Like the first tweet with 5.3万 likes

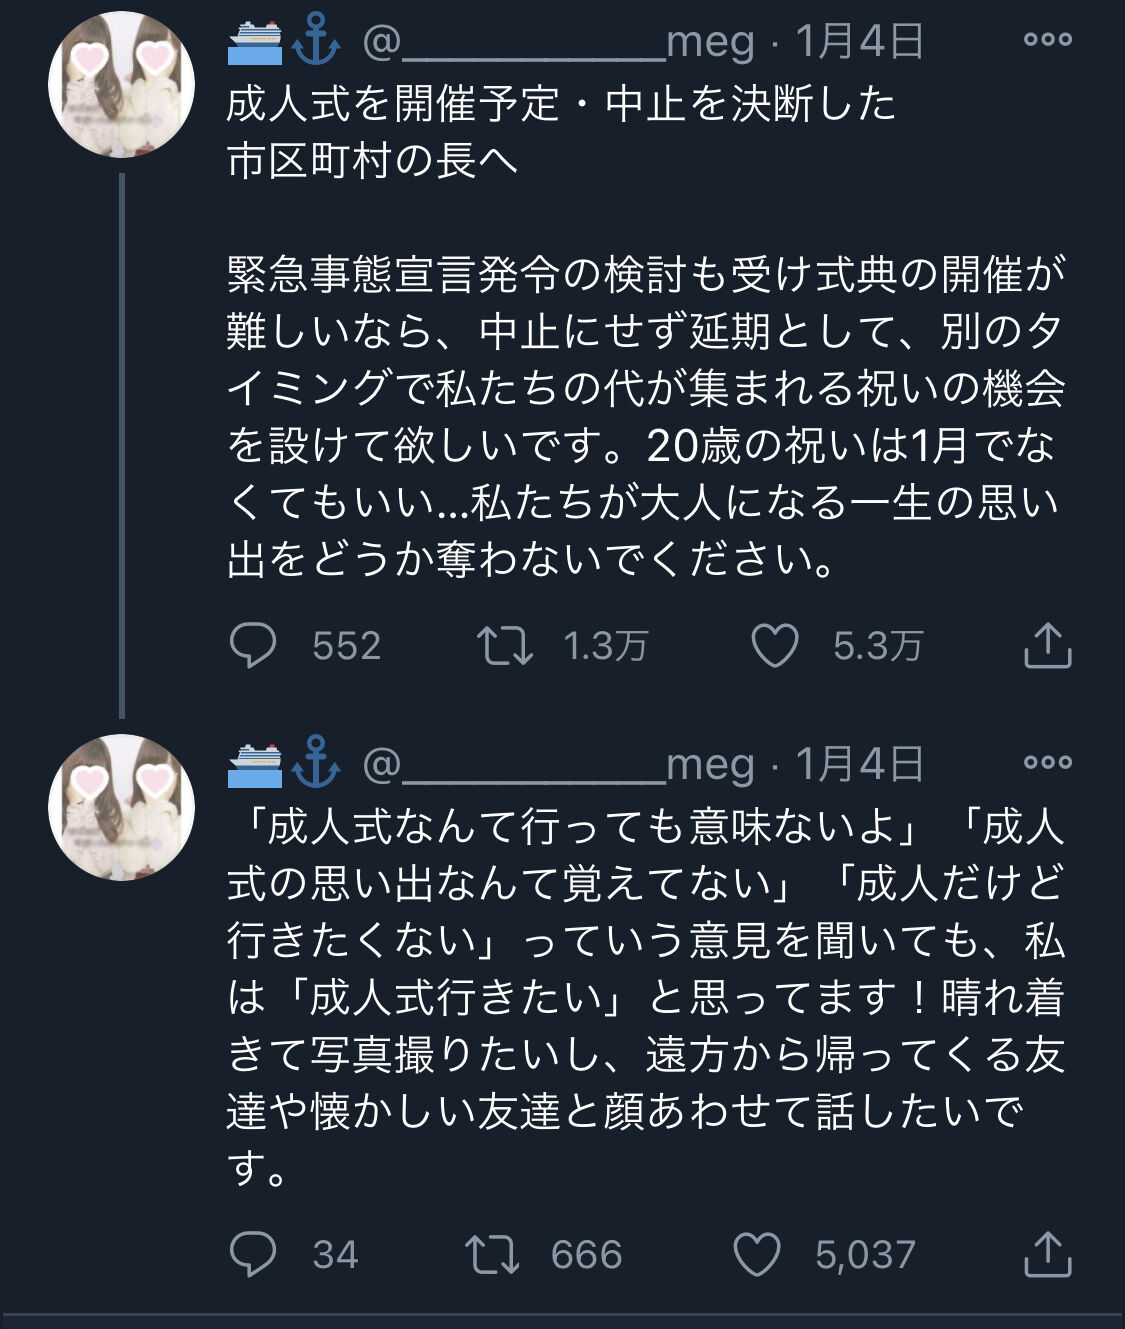point(775,645)
